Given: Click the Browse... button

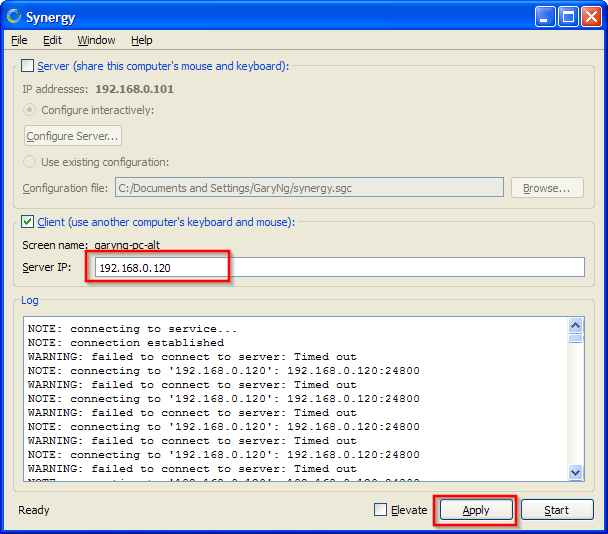Looking at the screenshot, I should click(547, 188).
